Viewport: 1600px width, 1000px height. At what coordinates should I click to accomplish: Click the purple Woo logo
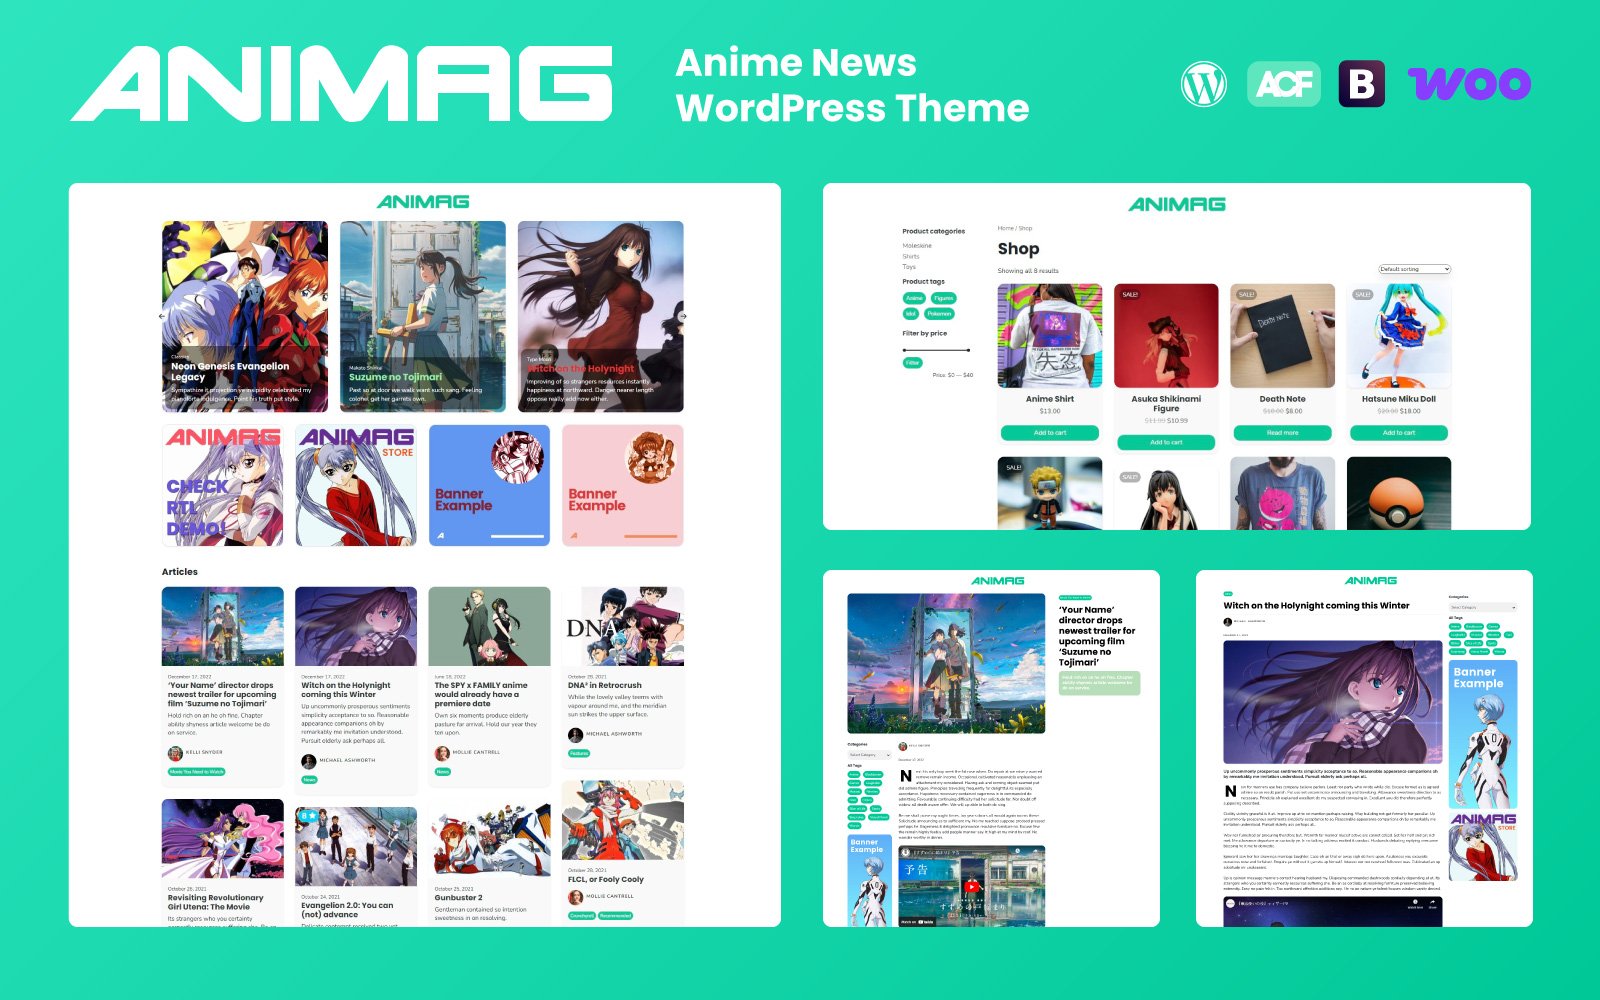click(1469, 84)
